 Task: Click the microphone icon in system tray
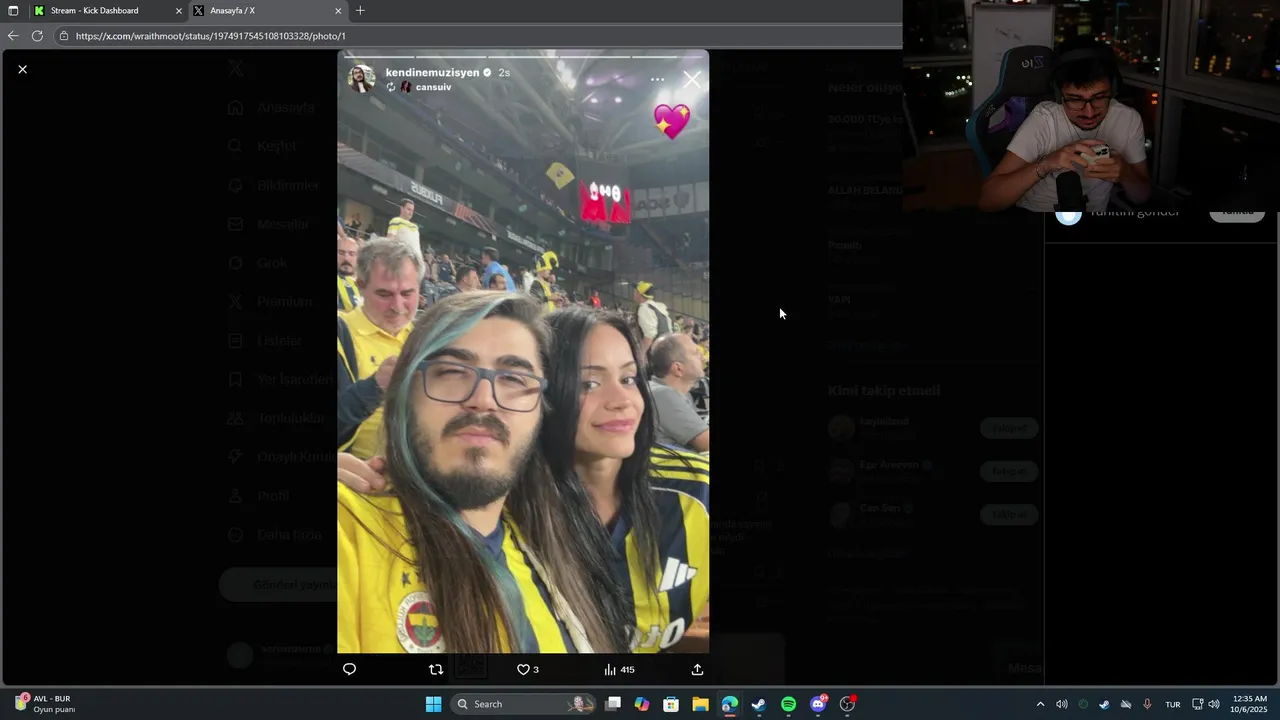[1147, 704]
